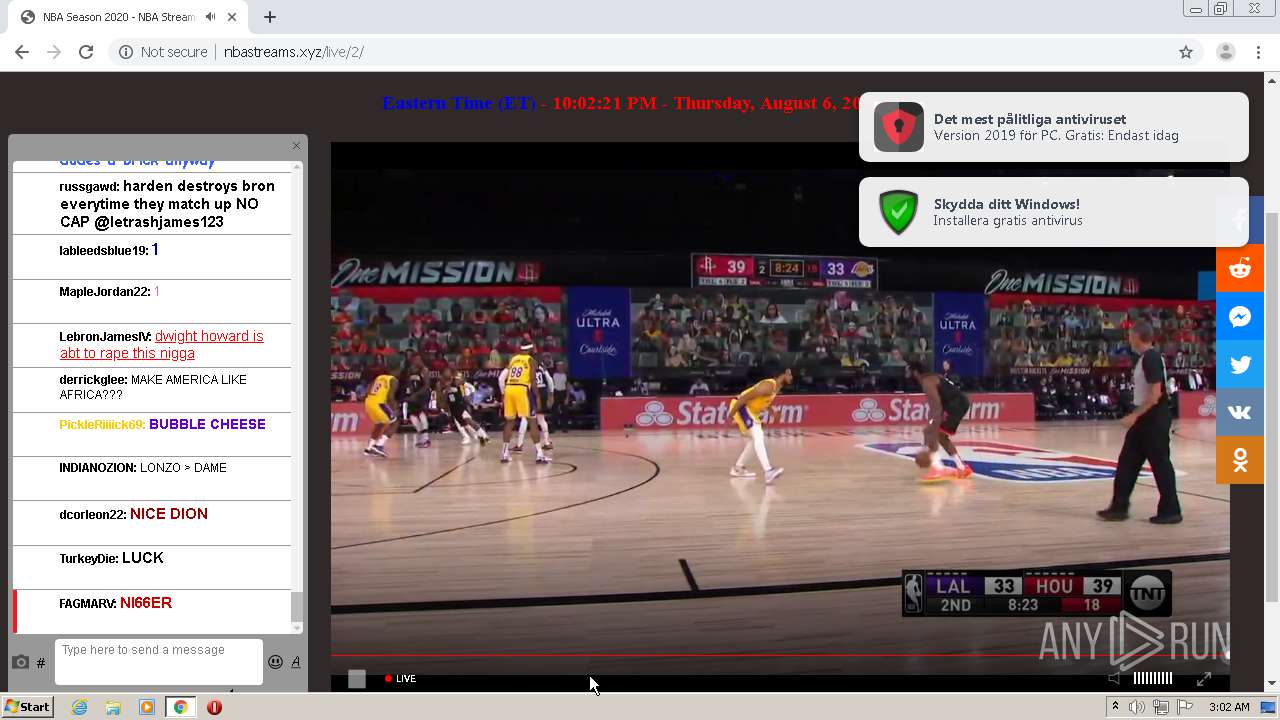Select the NBA Season 2020 browser tab
The image size is (1280, 720).
(128, 17)
